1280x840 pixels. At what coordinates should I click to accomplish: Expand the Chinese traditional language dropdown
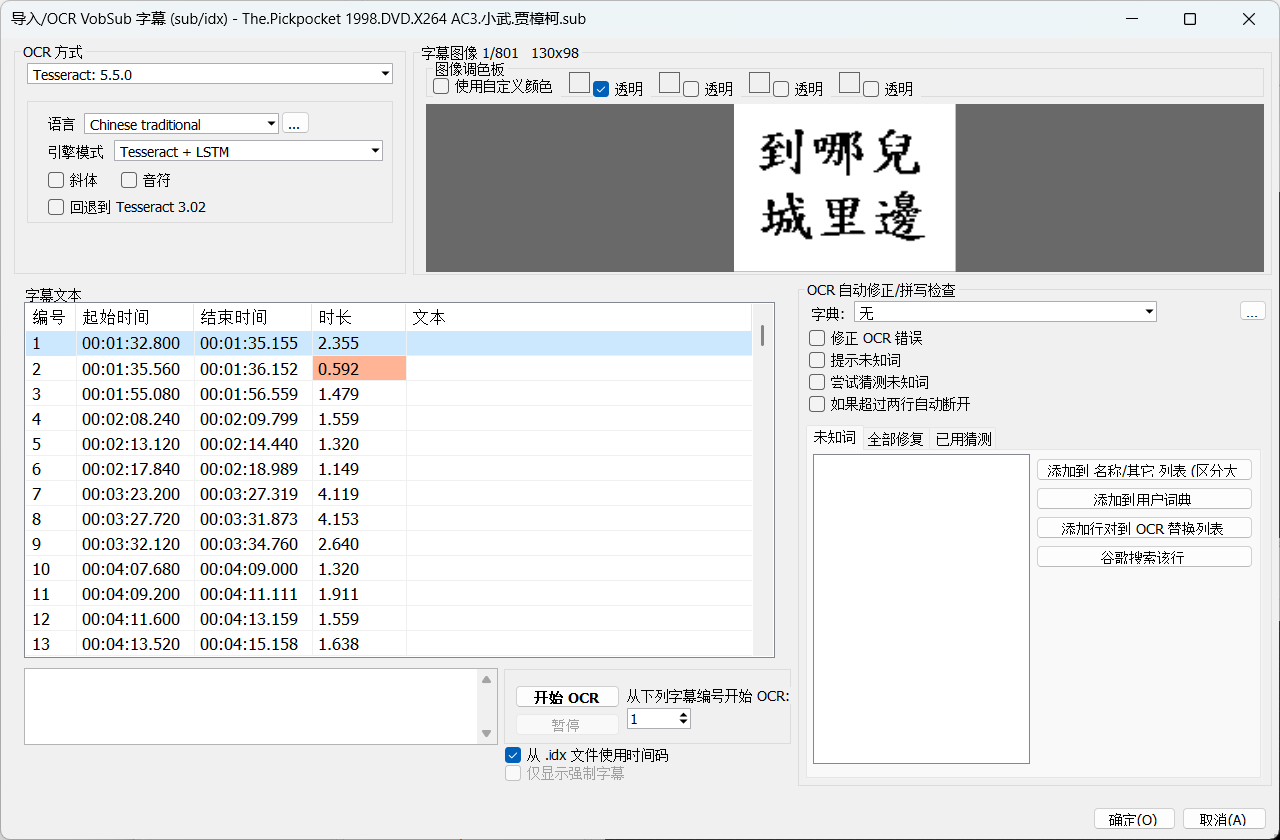(181, 124)
